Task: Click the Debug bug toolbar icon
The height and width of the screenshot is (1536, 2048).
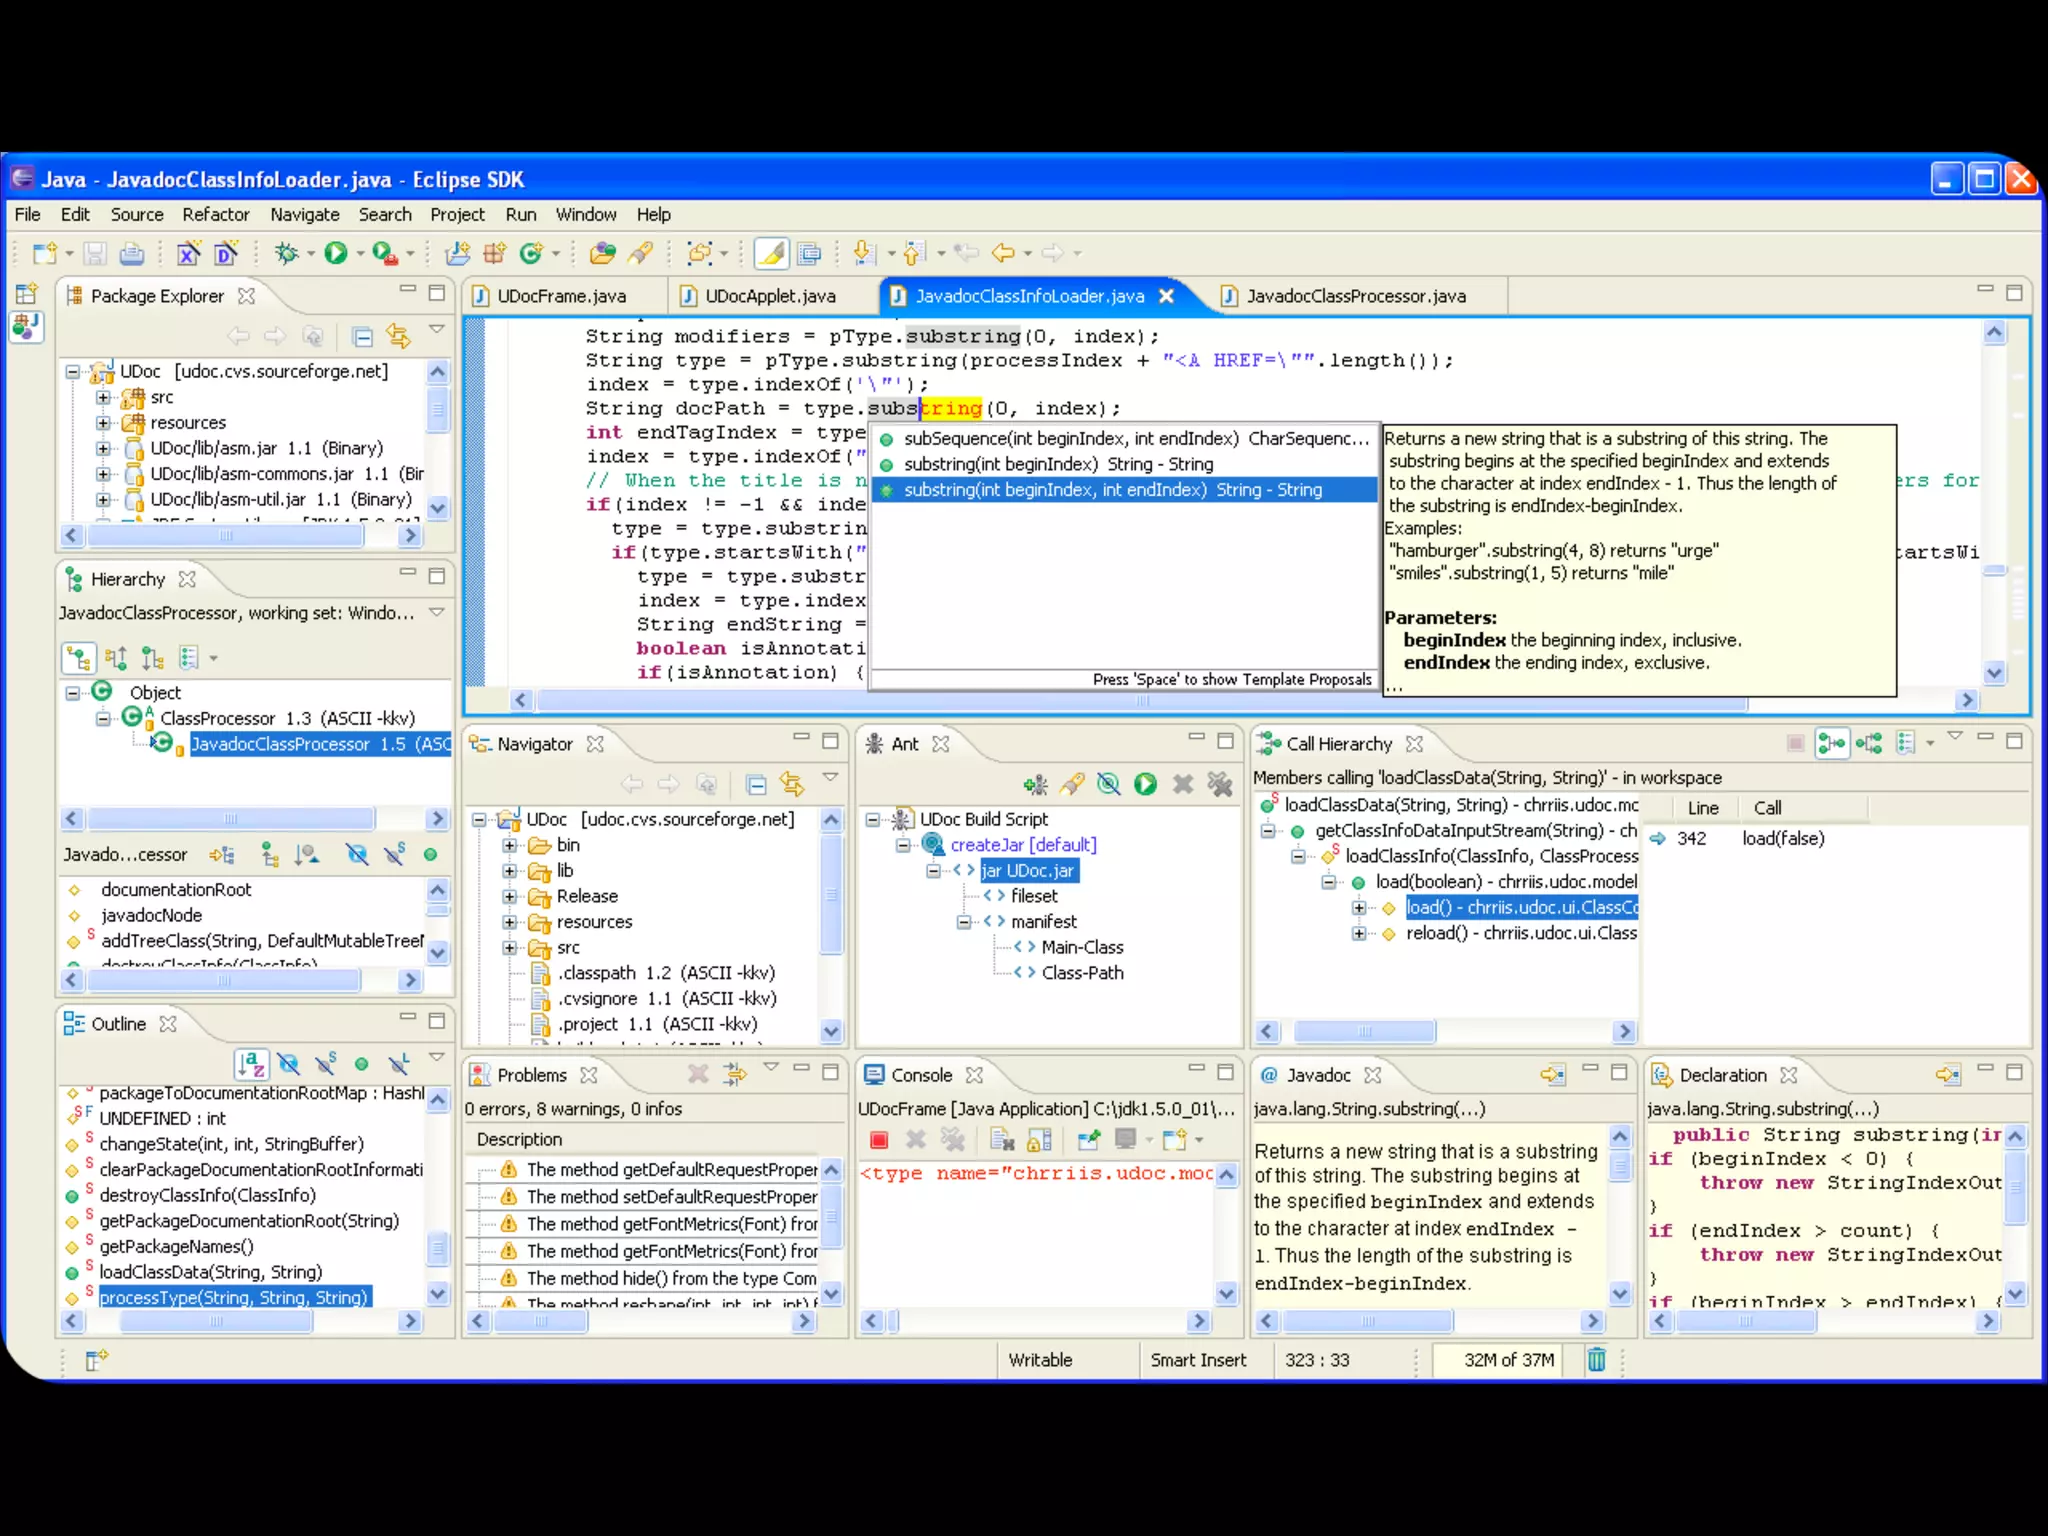Action: [x=287, y=253]
